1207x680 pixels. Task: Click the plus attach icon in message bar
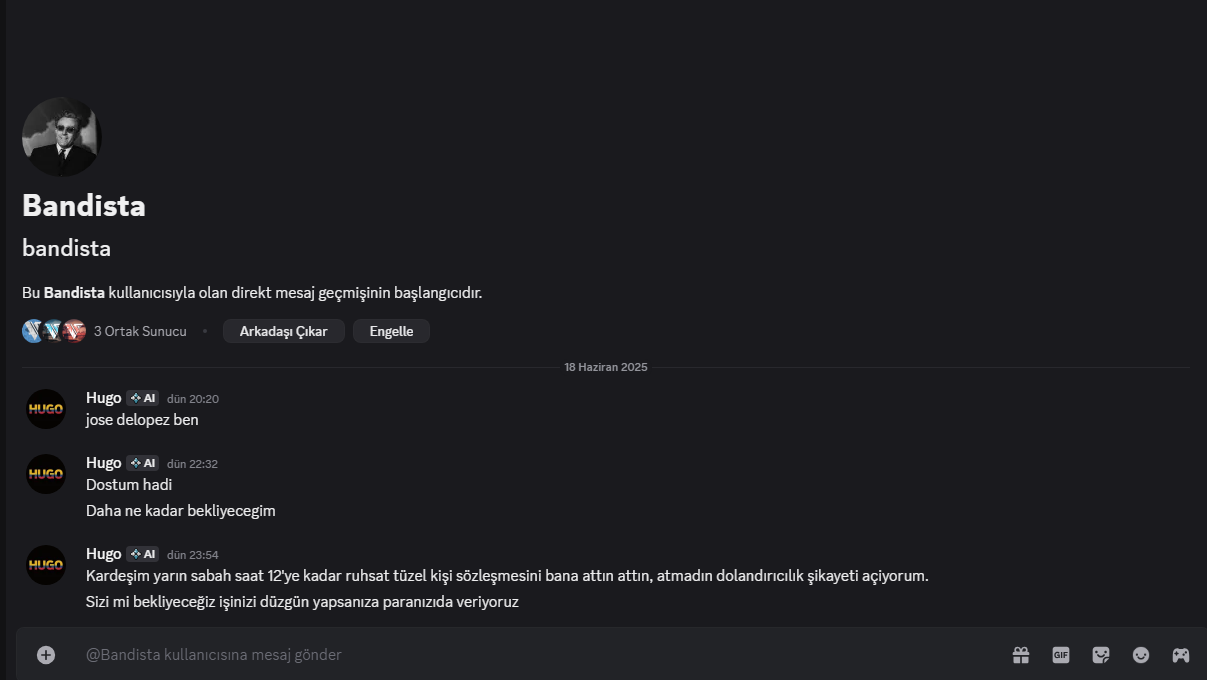tap(46, 655)
